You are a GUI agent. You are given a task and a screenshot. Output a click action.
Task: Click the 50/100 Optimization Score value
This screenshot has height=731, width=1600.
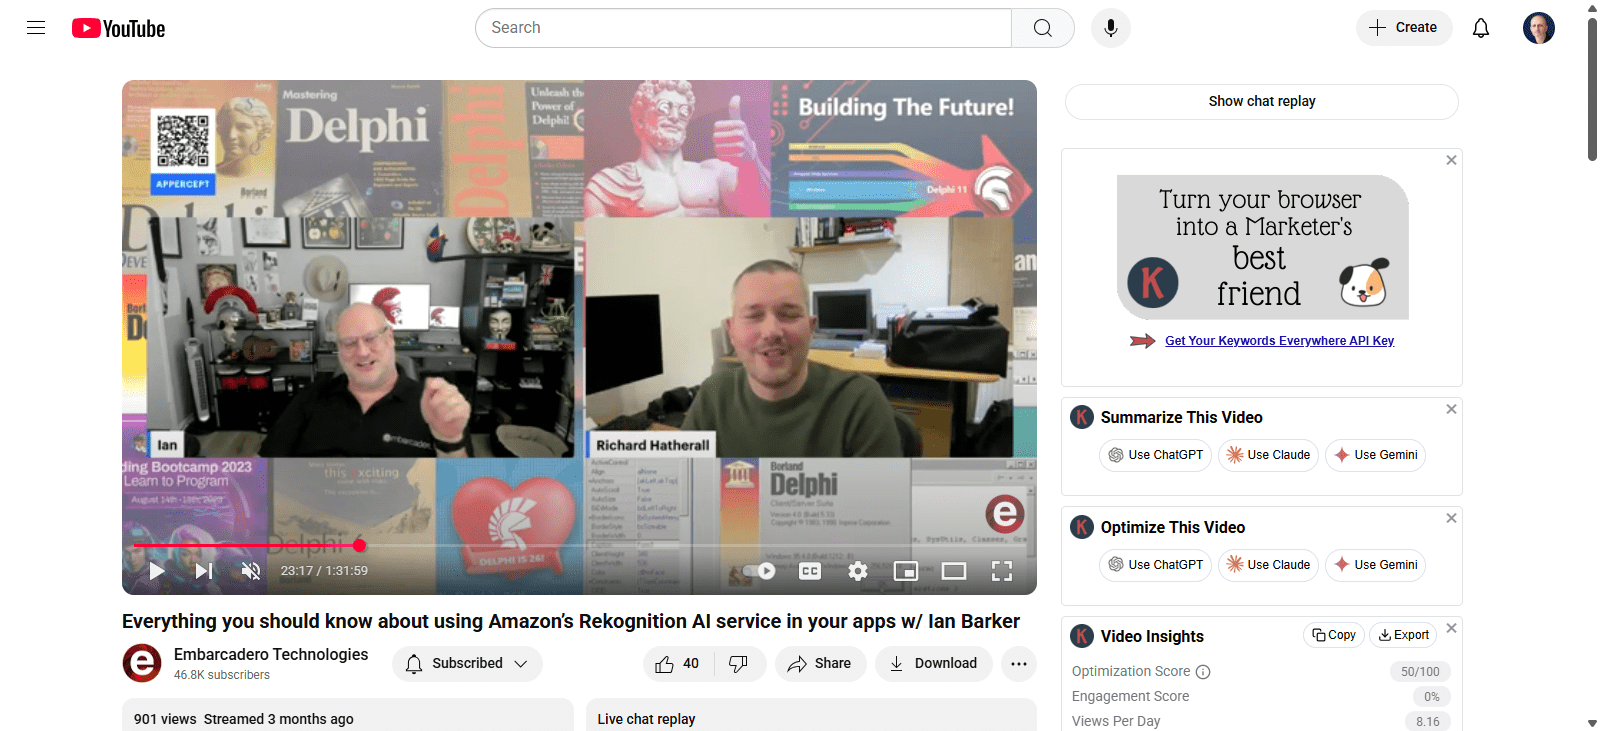coord(1420,672)
